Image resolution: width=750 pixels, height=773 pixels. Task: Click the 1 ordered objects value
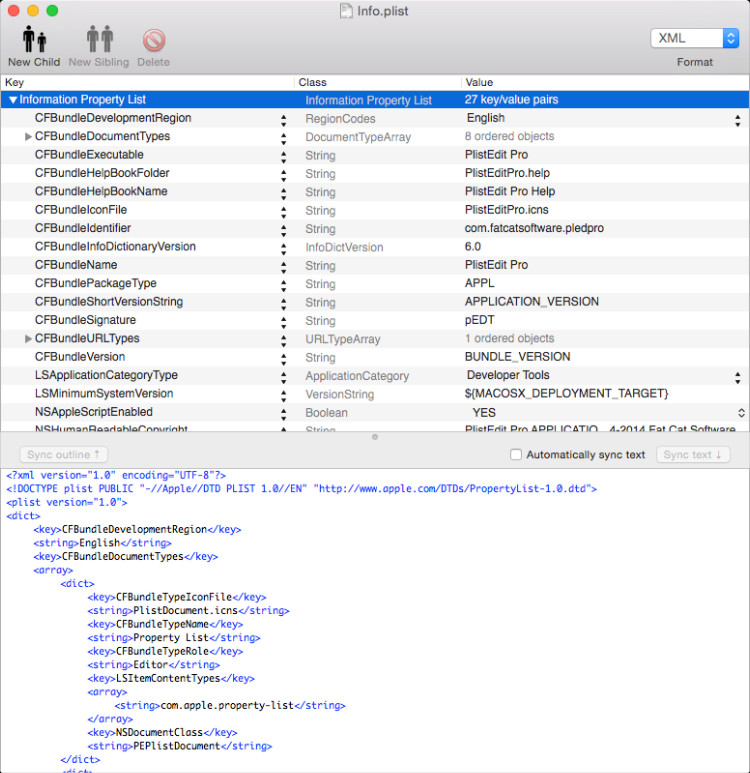pos(509,339)
